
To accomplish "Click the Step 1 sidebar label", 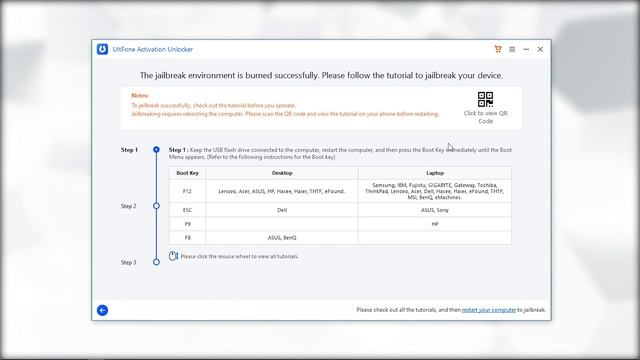I will pyautogui.click(x=129, y=150).
